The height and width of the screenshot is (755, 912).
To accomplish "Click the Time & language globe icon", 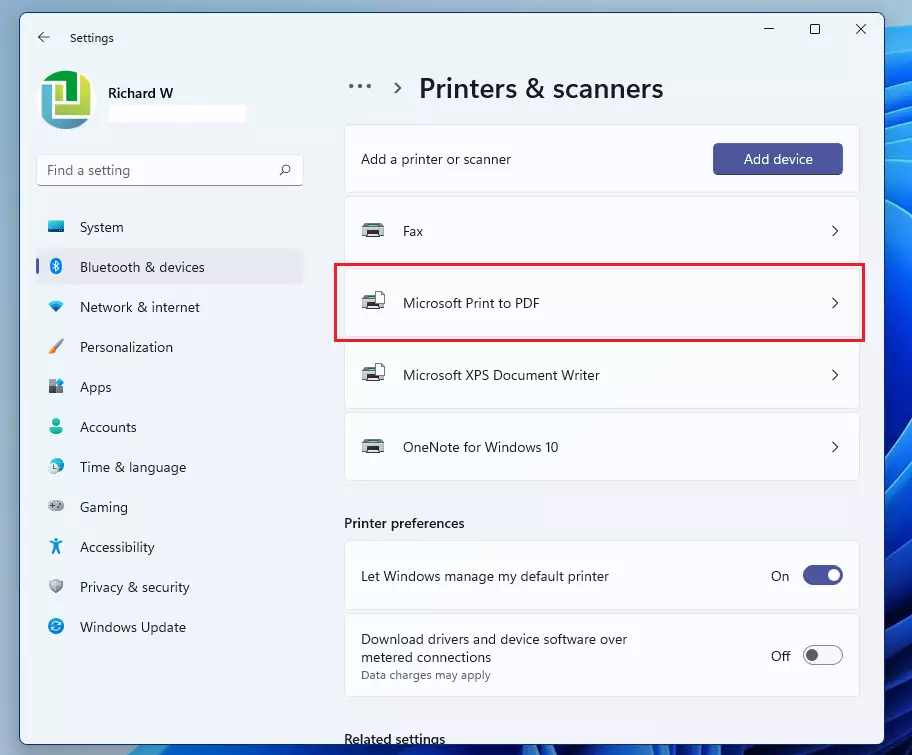I will (56, 466).
